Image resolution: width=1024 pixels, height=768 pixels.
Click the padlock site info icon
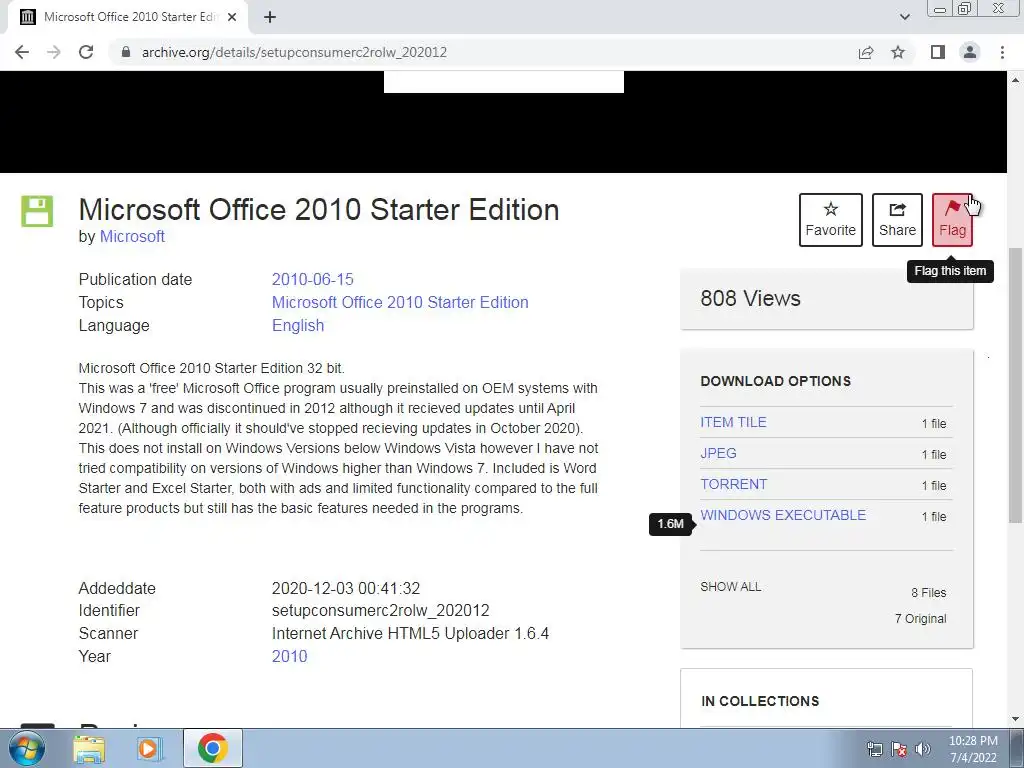126,52
